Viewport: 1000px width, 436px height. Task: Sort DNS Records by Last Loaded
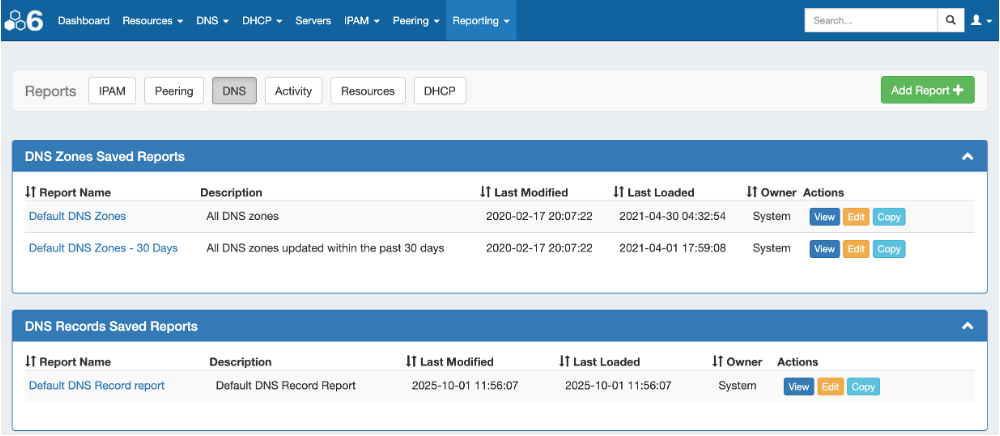click(600, 362)
